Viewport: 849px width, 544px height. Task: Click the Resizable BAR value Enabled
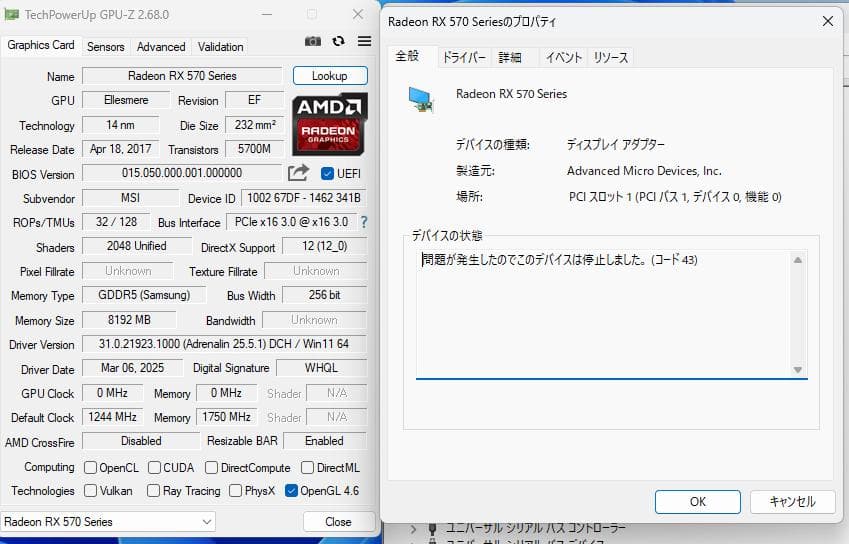[x=324, y=441]
